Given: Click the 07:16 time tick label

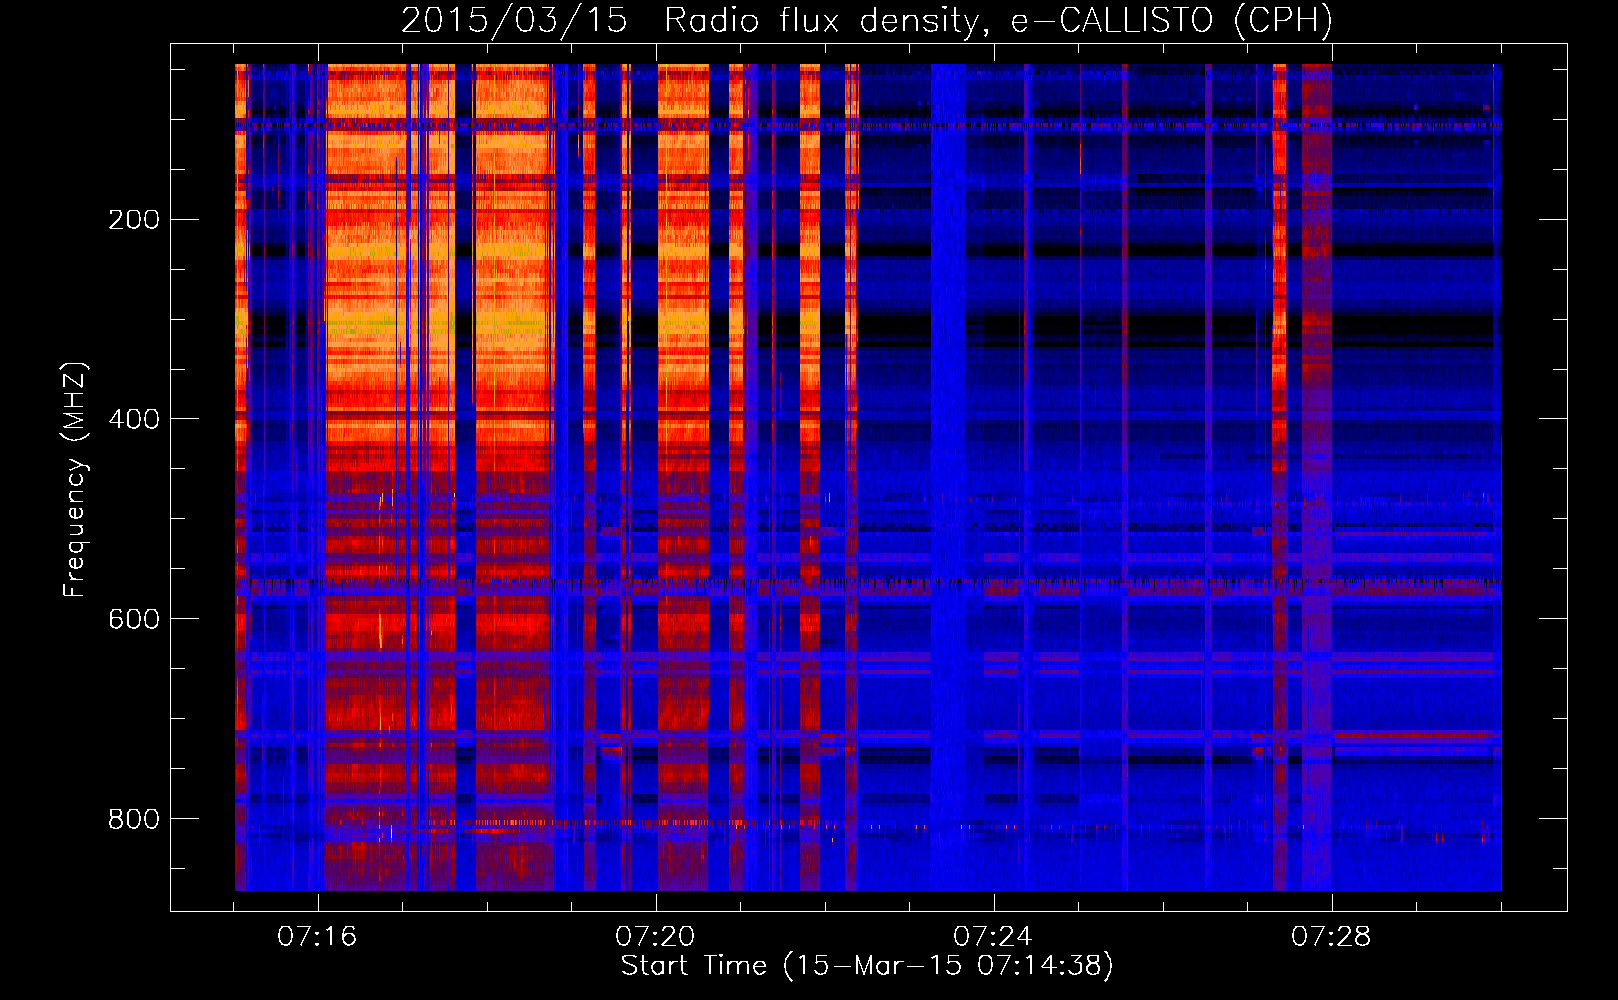Looking at the screenshot, I should (317, 937).
